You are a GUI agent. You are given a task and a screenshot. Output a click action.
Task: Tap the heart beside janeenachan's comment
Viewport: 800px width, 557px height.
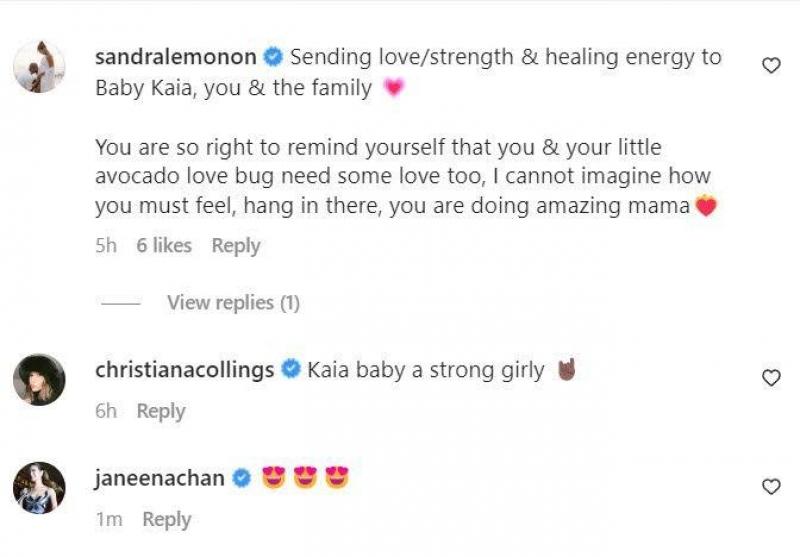pyautogui.click(x=771, y=487)
